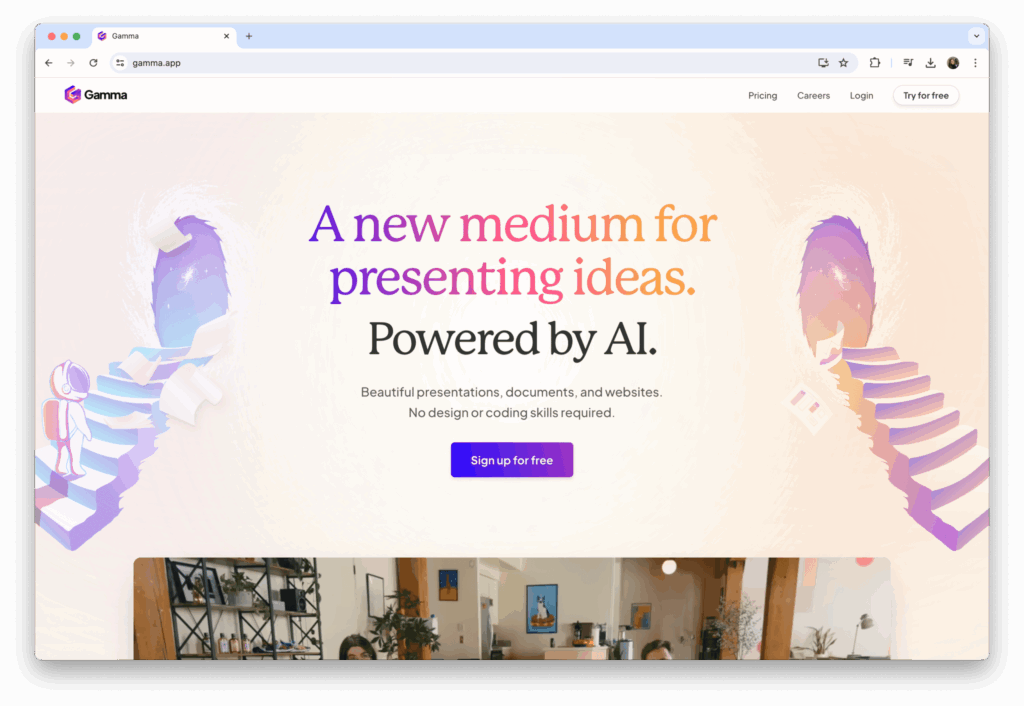Open the Careers link

click(x=814, y=95)
